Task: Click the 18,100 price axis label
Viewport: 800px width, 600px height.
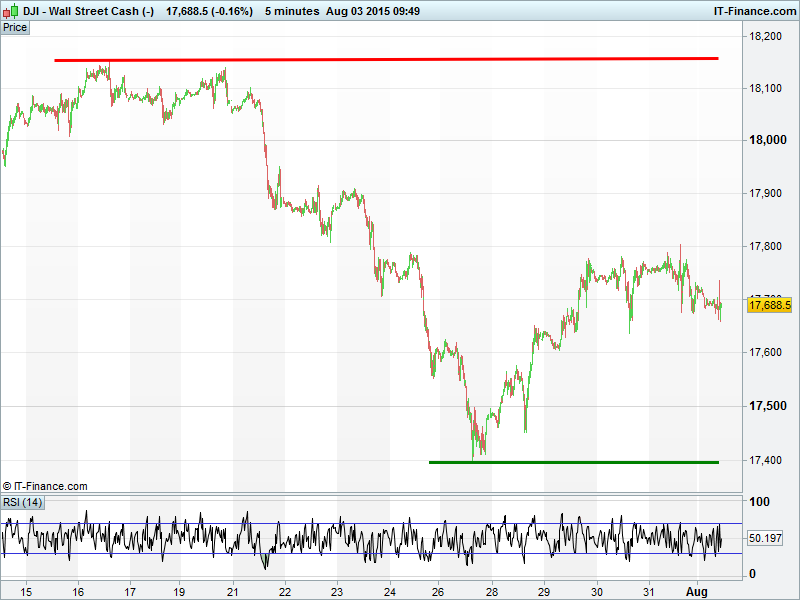Action: [765, 88]
